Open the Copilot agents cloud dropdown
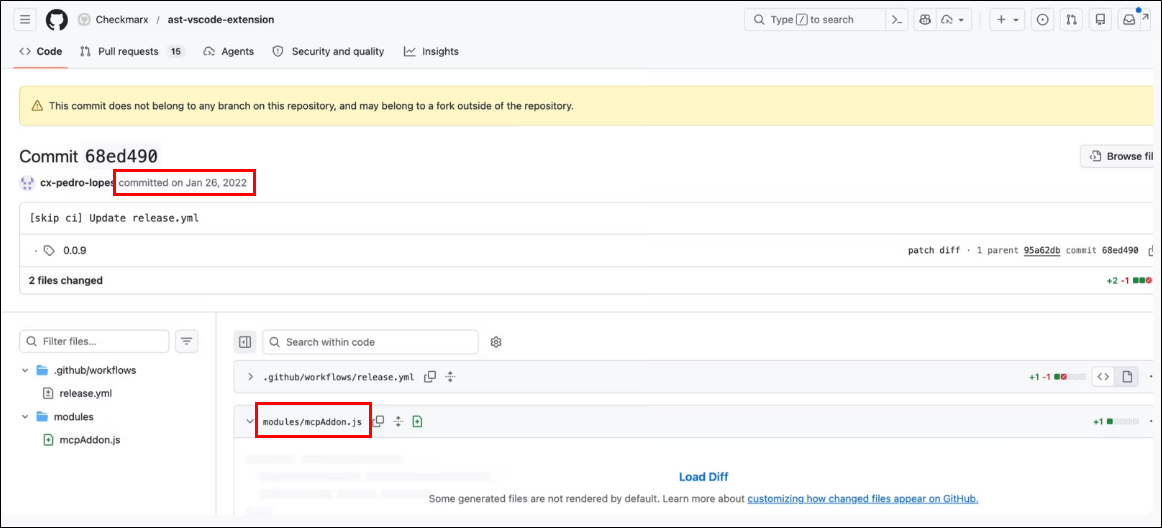The image size is (1162, 528). [x=954, y=20]
